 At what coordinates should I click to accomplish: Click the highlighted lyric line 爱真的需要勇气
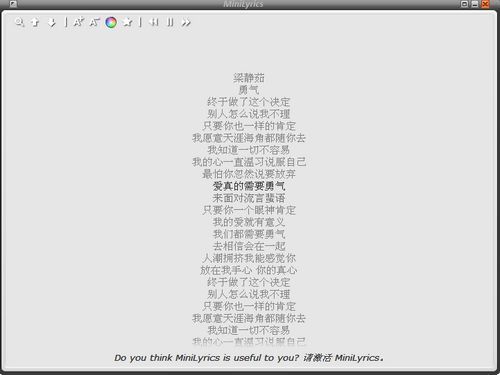249,186
